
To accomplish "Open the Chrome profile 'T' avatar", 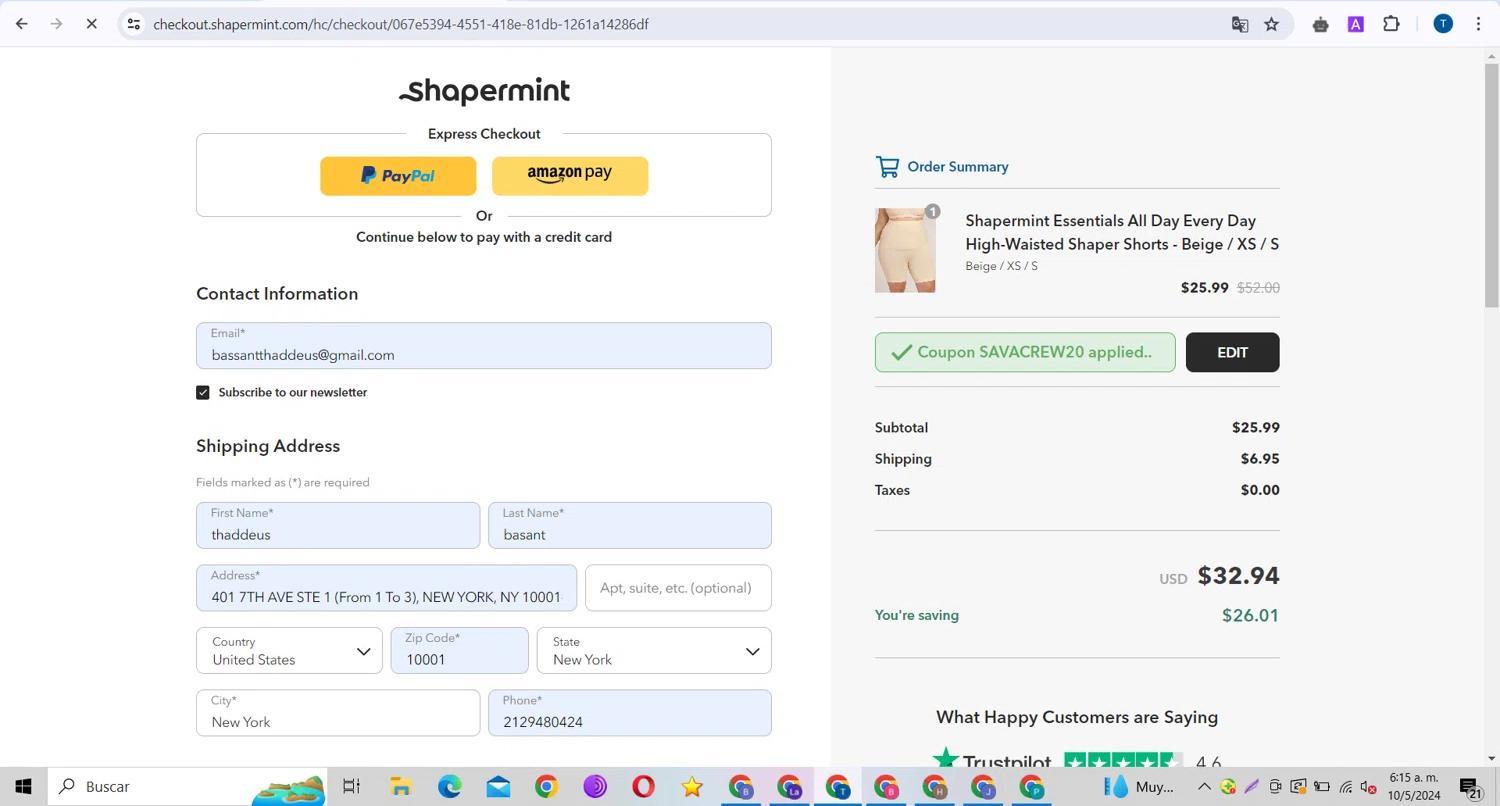I will [x=1443, y=24].
